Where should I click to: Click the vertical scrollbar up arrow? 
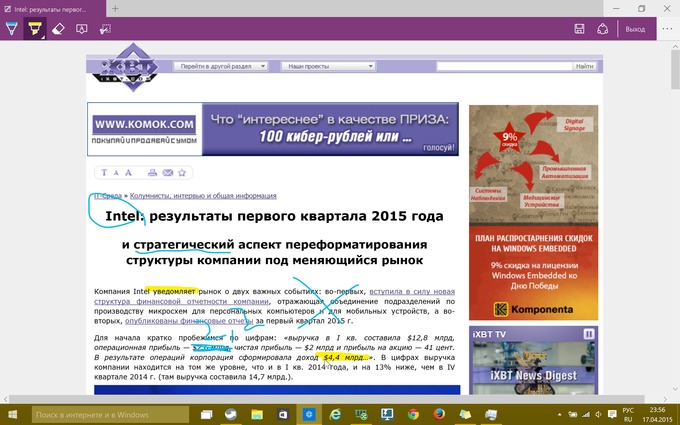click(x=675, y=46)
